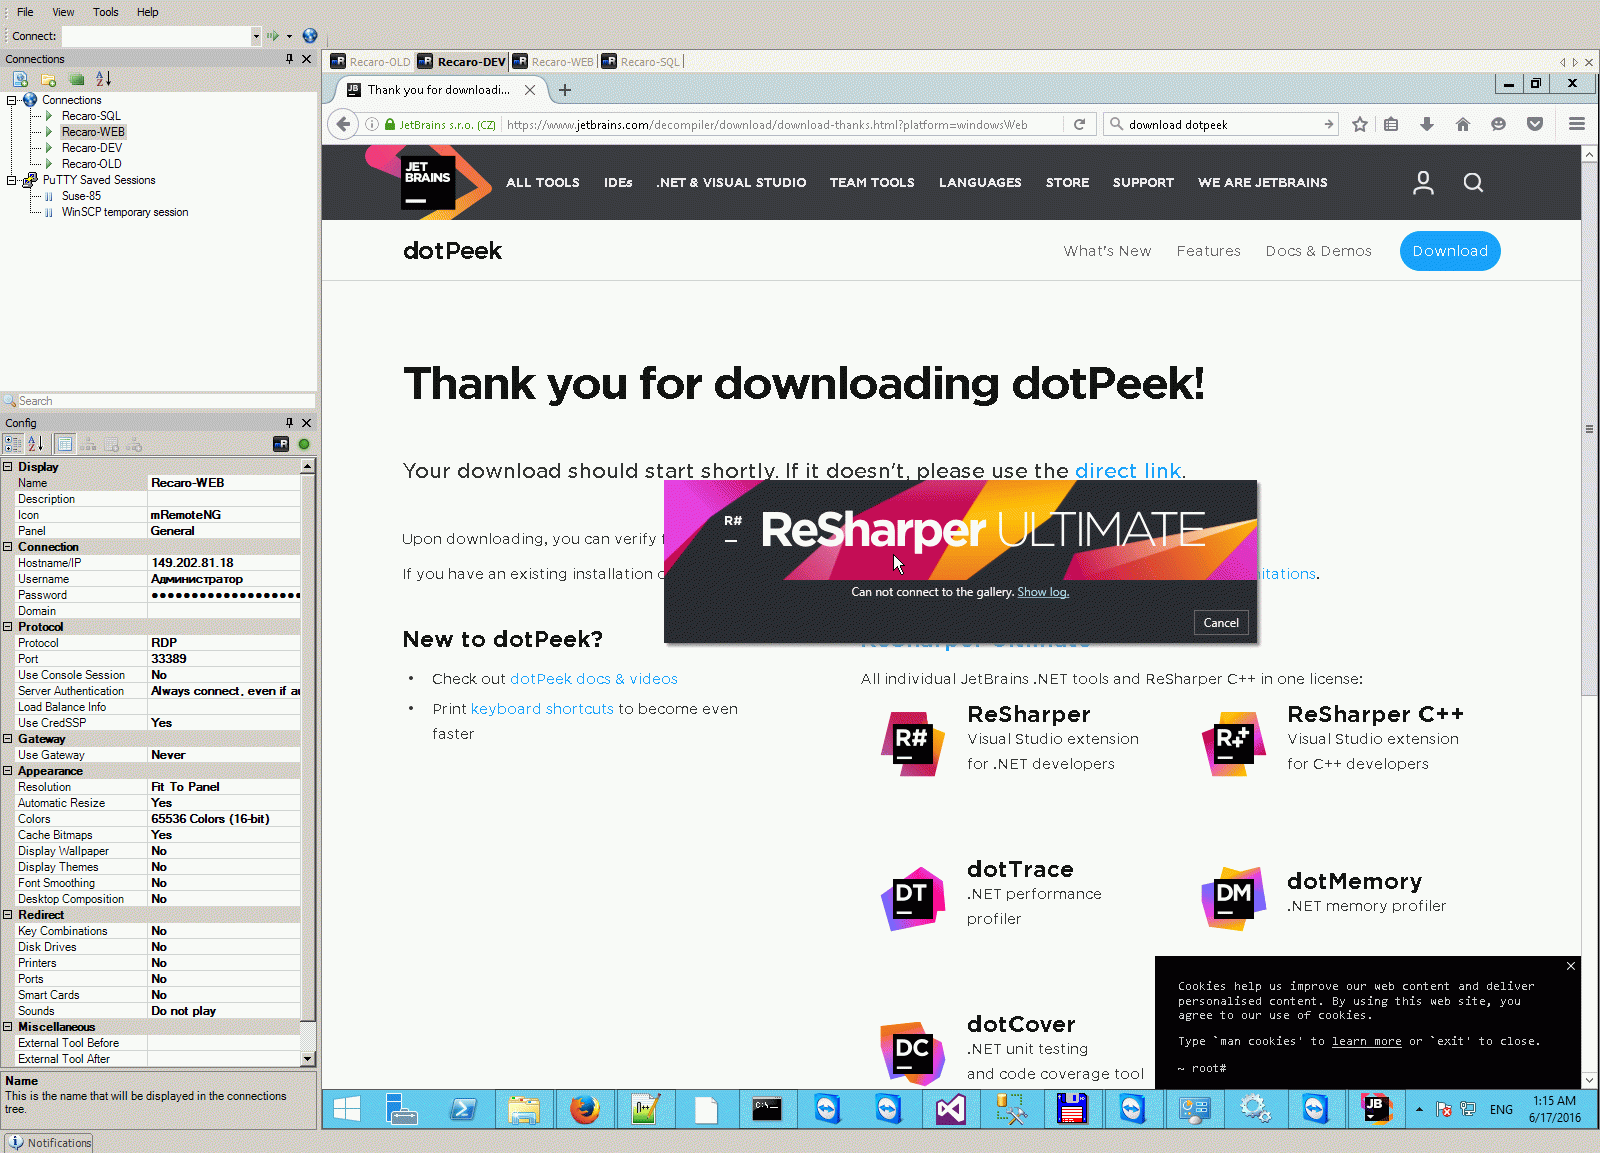Viewport: 1600px width, 1153px height.
Task: Click the blue Download button on dotPeek page
Action: (1450, 251)
